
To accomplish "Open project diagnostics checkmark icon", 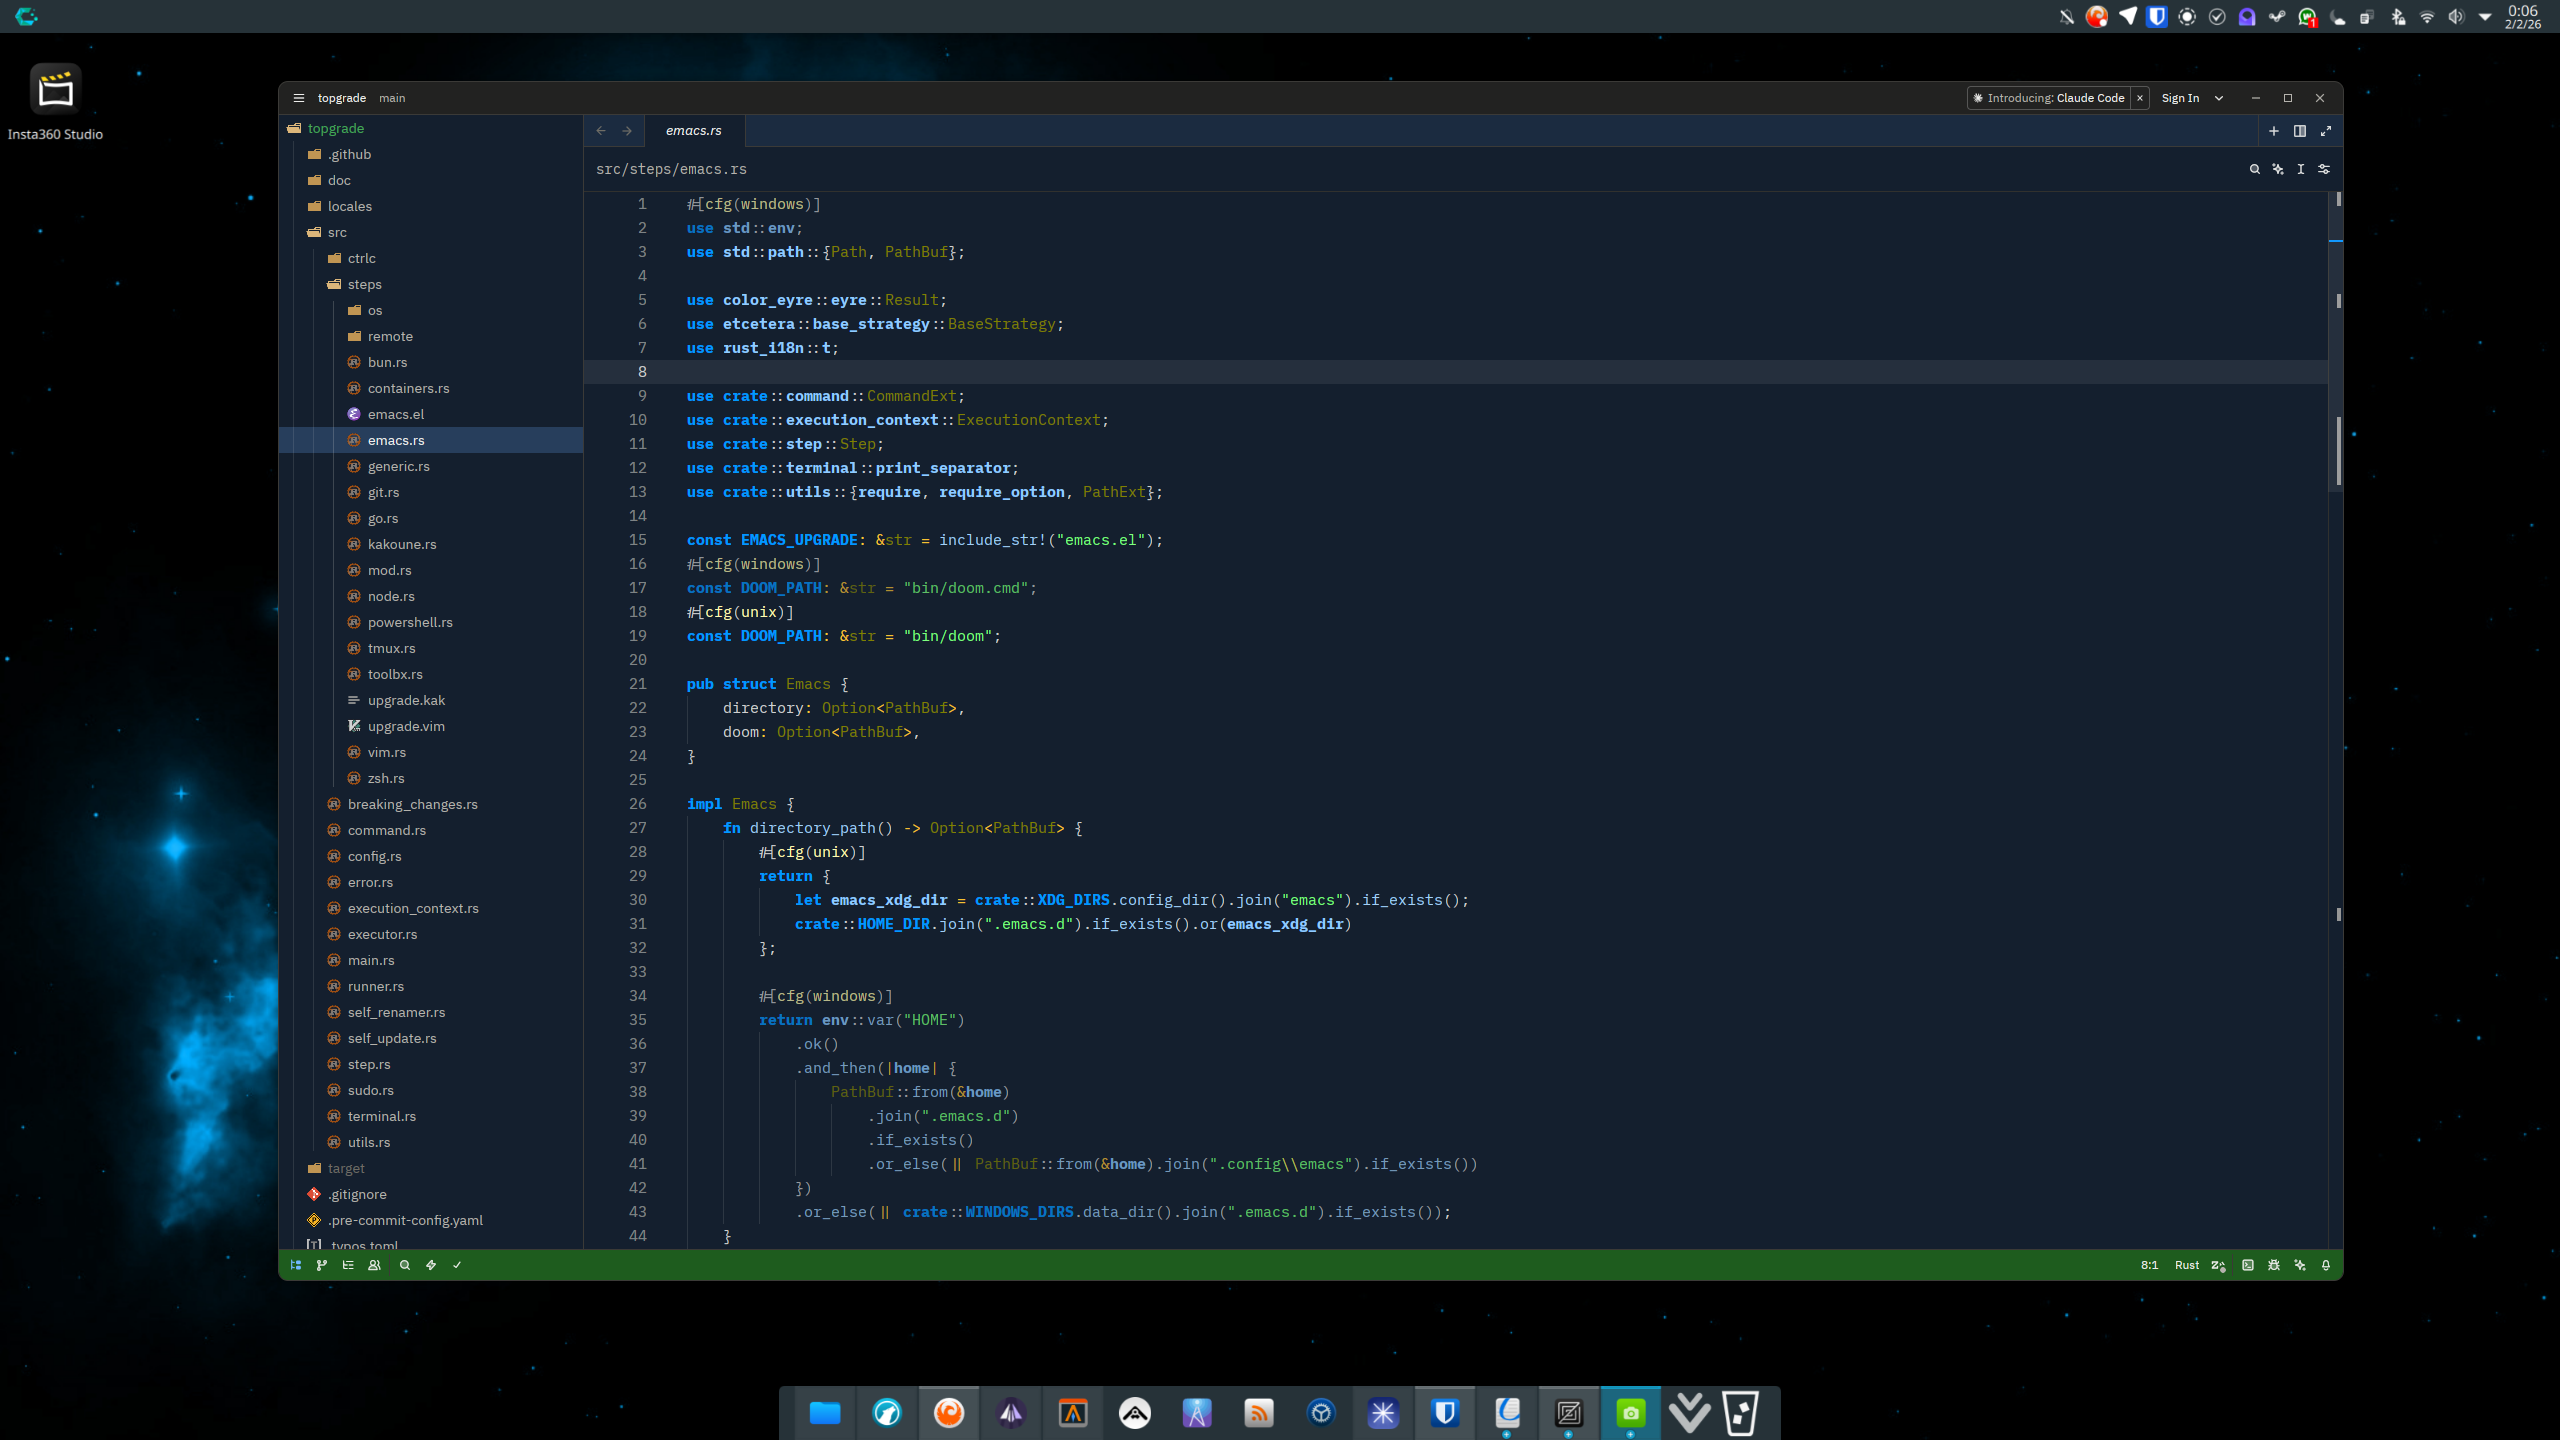I will tap(457, 1265).
